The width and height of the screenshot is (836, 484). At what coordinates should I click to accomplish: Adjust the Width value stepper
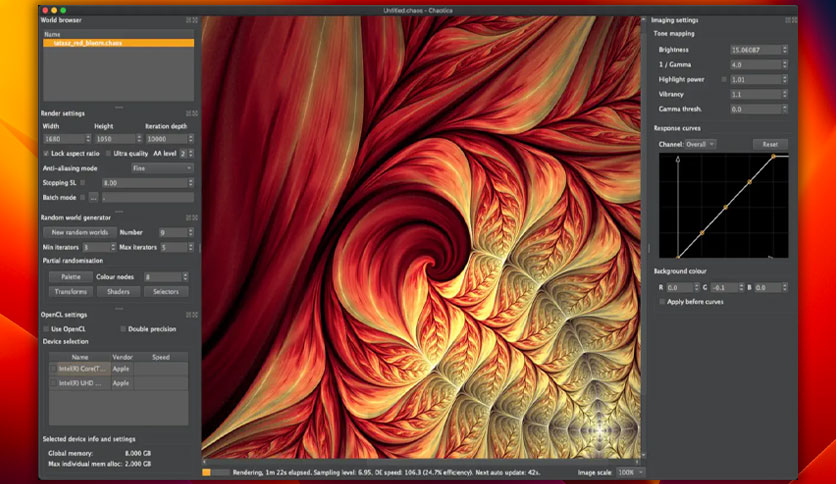click(88, 139)
